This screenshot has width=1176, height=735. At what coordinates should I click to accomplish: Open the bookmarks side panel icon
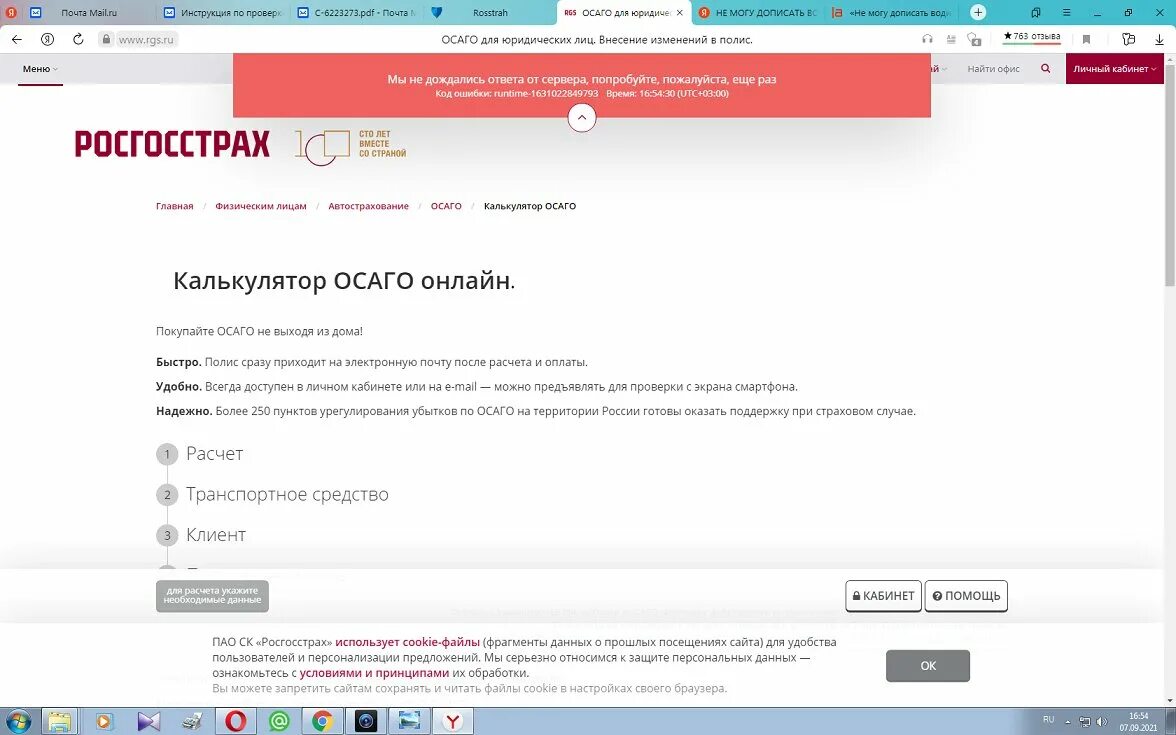coord(1036,13)
